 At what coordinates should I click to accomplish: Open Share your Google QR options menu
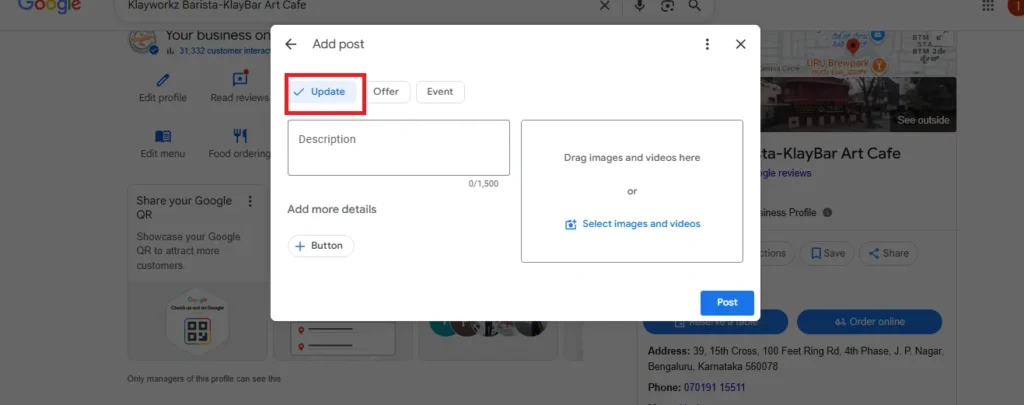(x=251, y=201)
